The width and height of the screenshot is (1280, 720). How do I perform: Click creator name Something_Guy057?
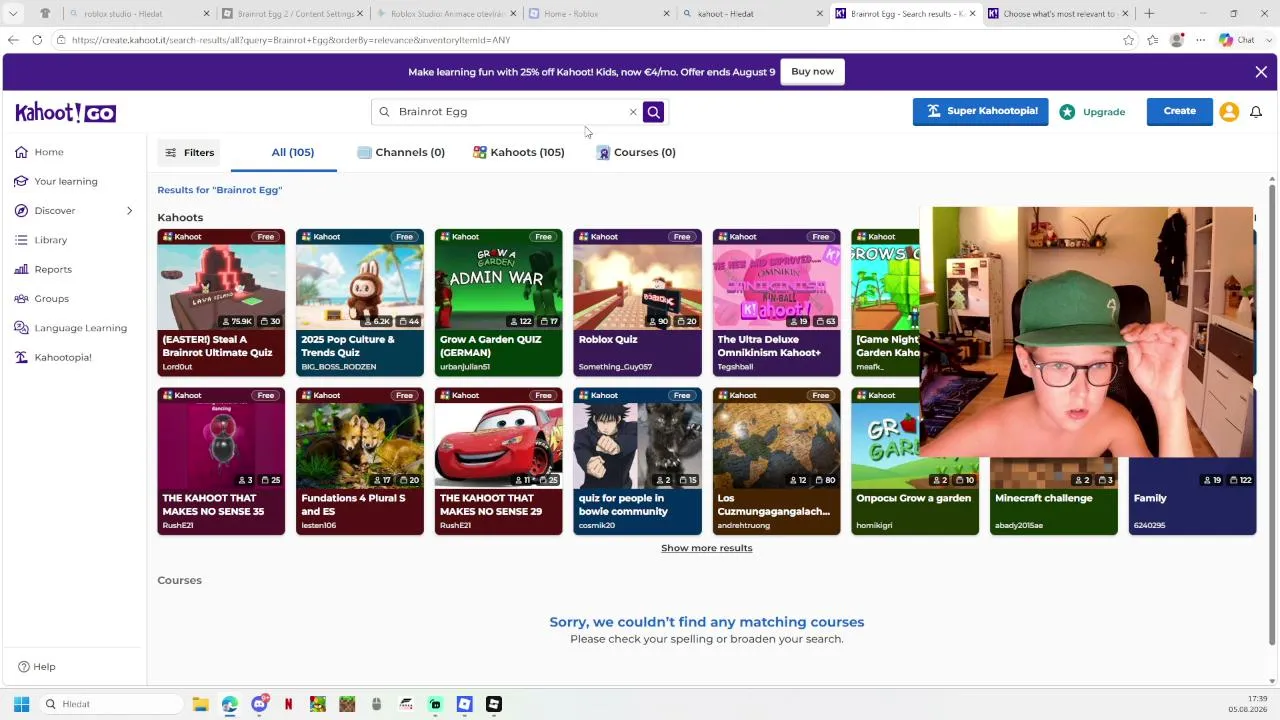click(615, 367)
